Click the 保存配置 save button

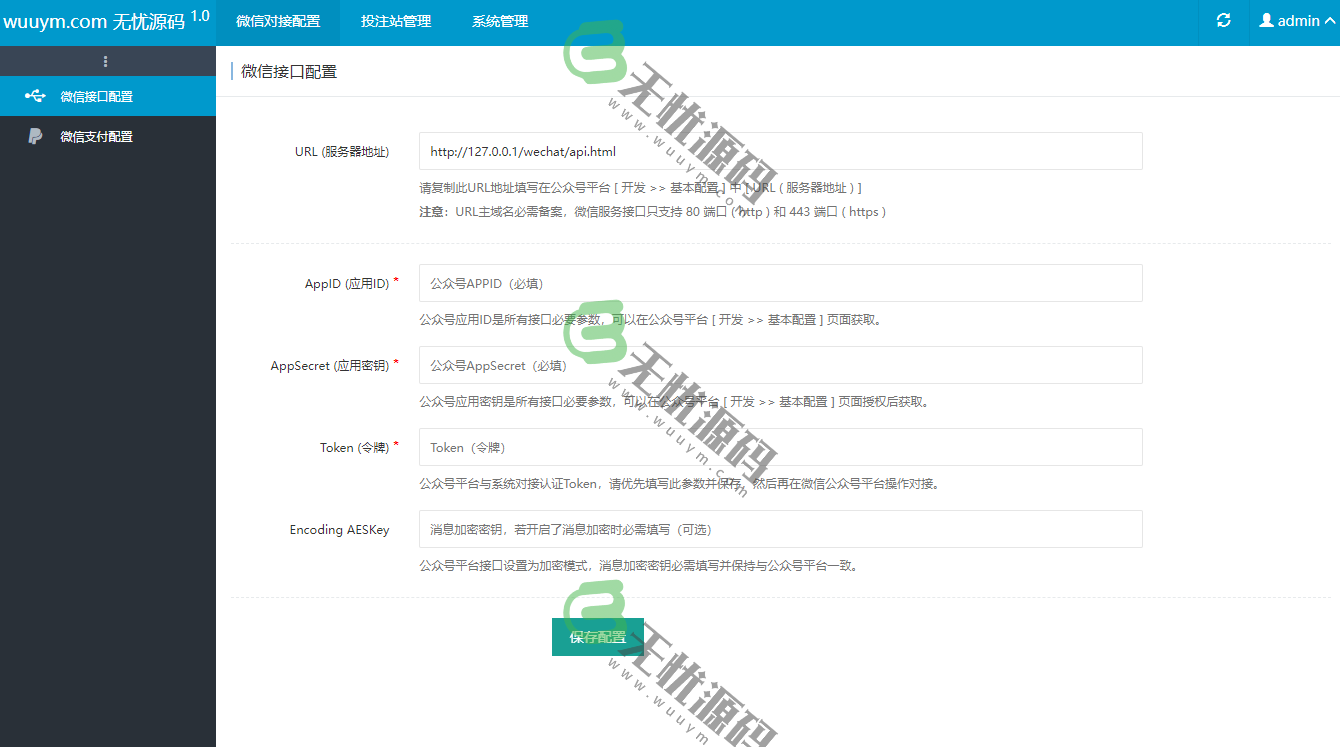click(x=597, y=636)
